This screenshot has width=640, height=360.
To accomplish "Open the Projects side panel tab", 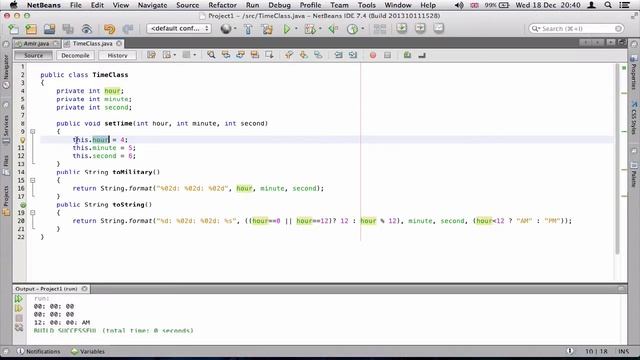I will coord(6,200).
